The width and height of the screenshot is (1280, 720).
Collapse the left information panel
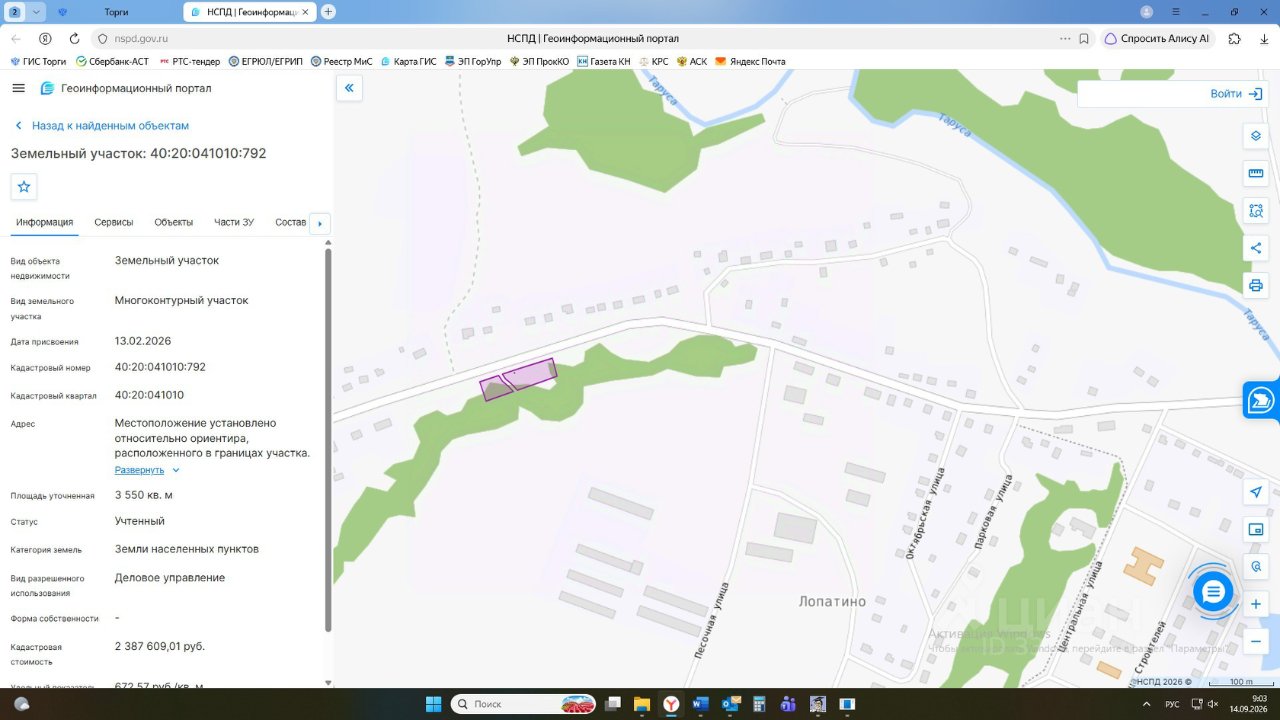point(349,88)
